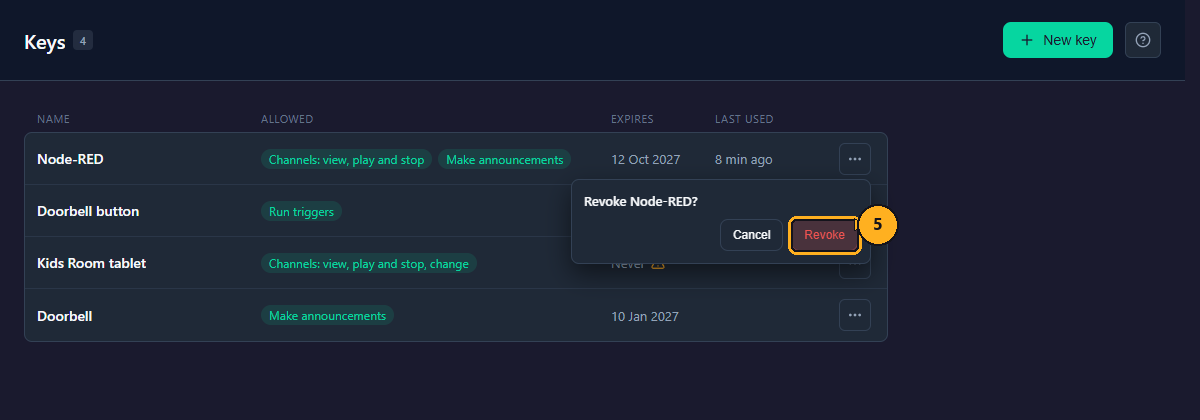The height and width of the screenshot is (420, 1200).
Task: Click Doorbell's Make announcements tag
Action: pos(327,315)
